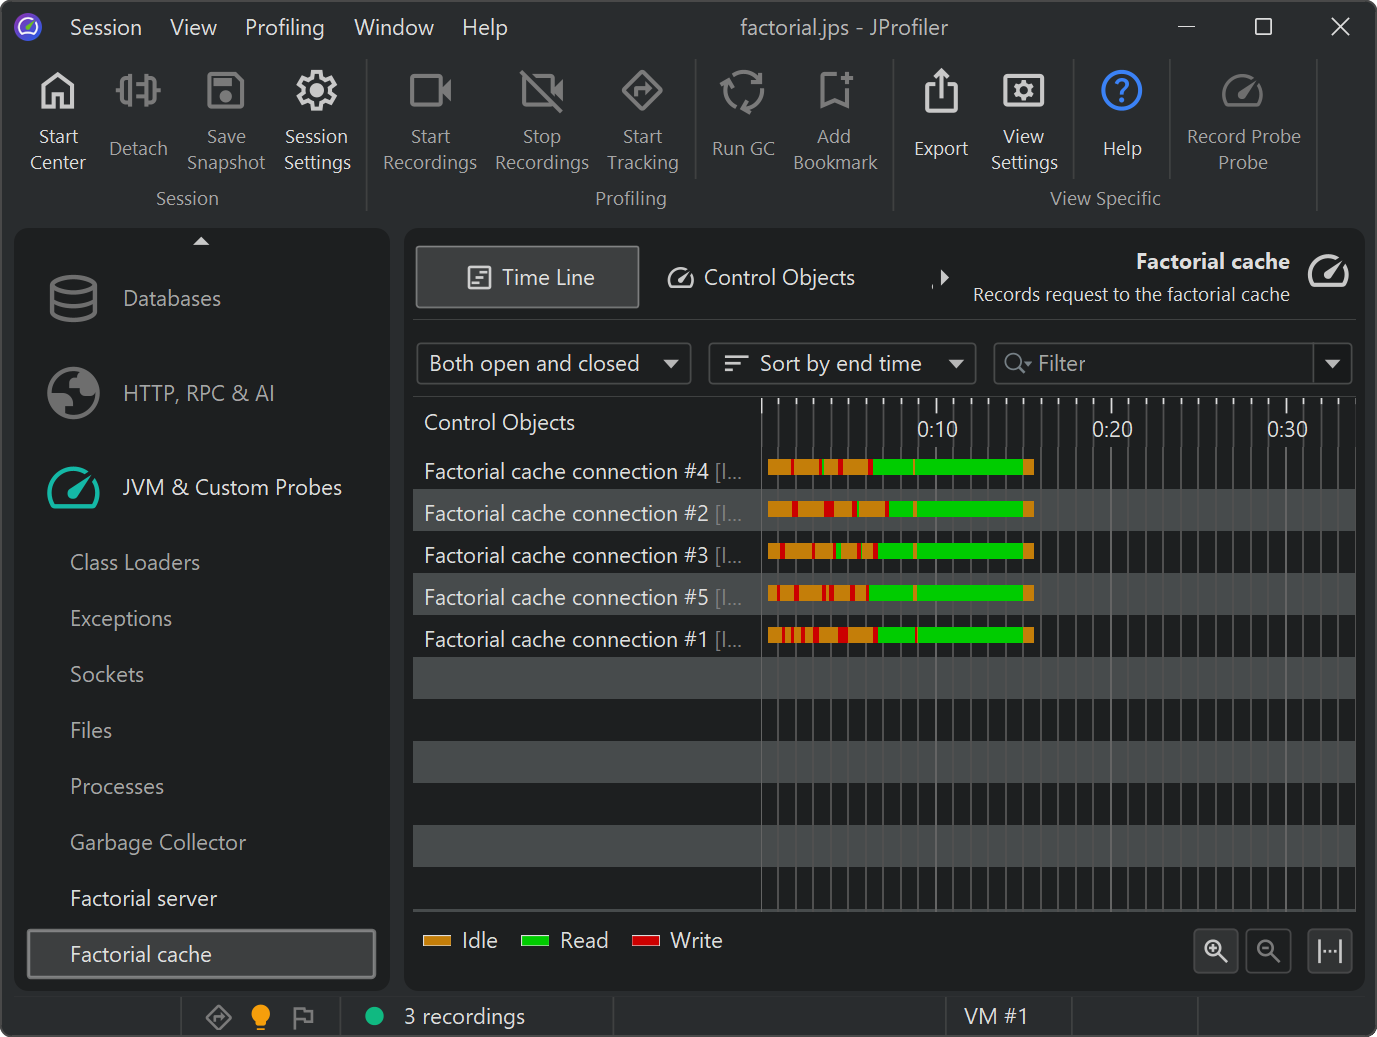This screenshot has height=1037, width=1377.
Task: Open View Settings from toolbar
Action: tap(1023, 92)
